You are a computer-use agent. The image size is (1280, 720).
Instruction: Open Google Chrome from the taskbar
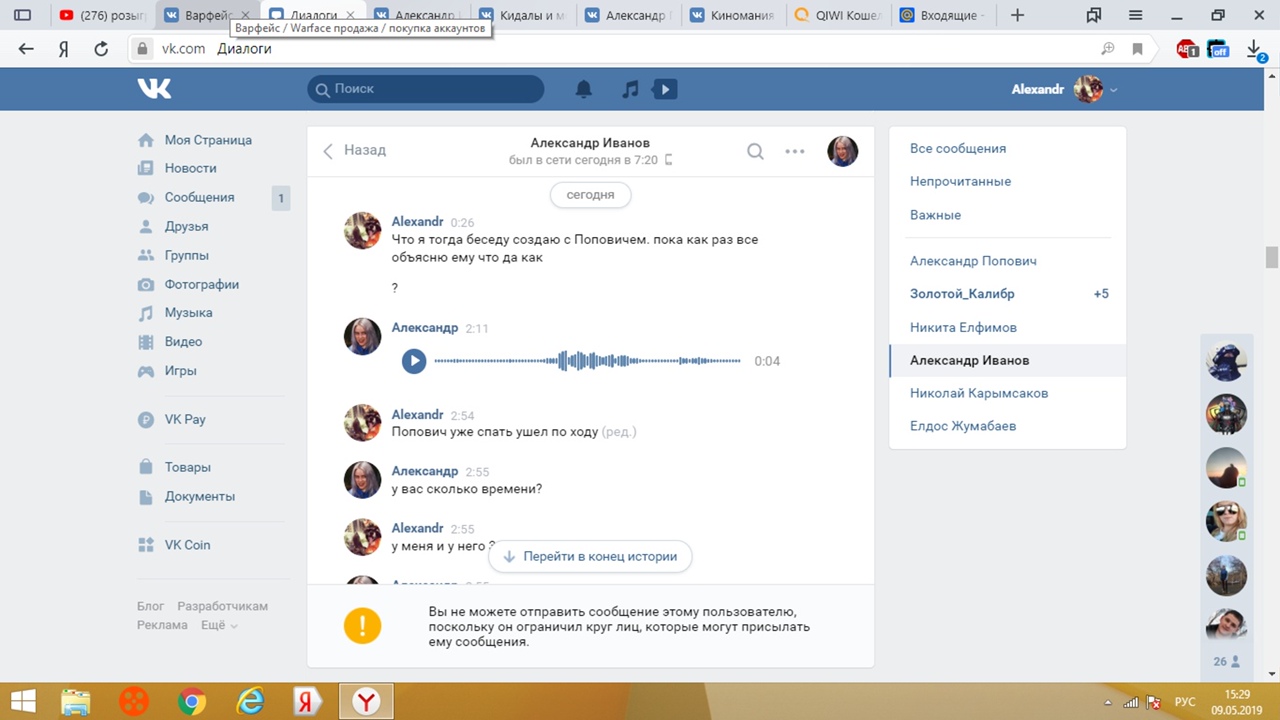[x=192, y=701]
